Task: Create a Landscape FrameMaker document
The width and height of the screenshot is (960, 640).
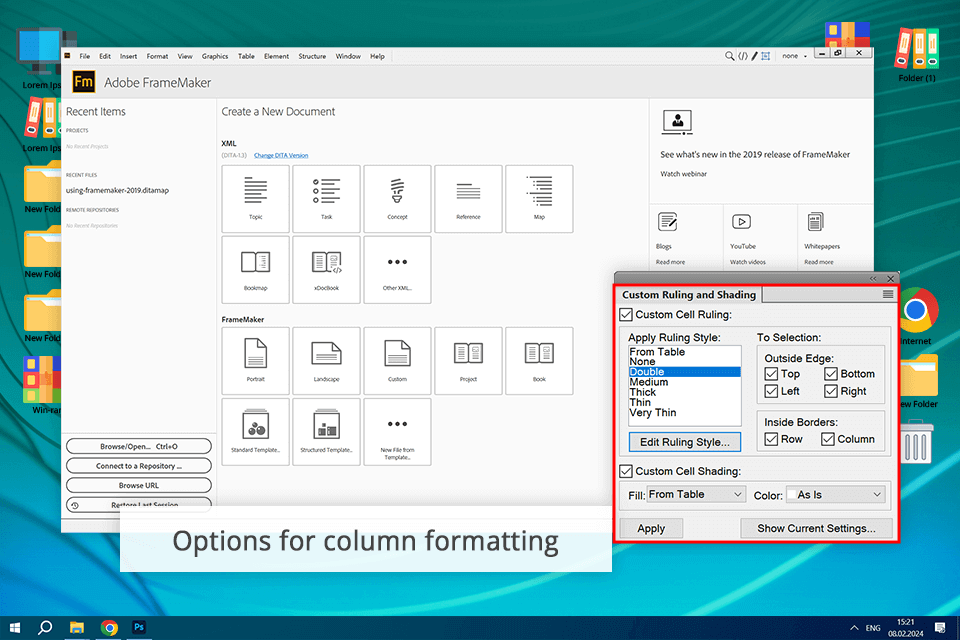Action: tap(326, 361)
